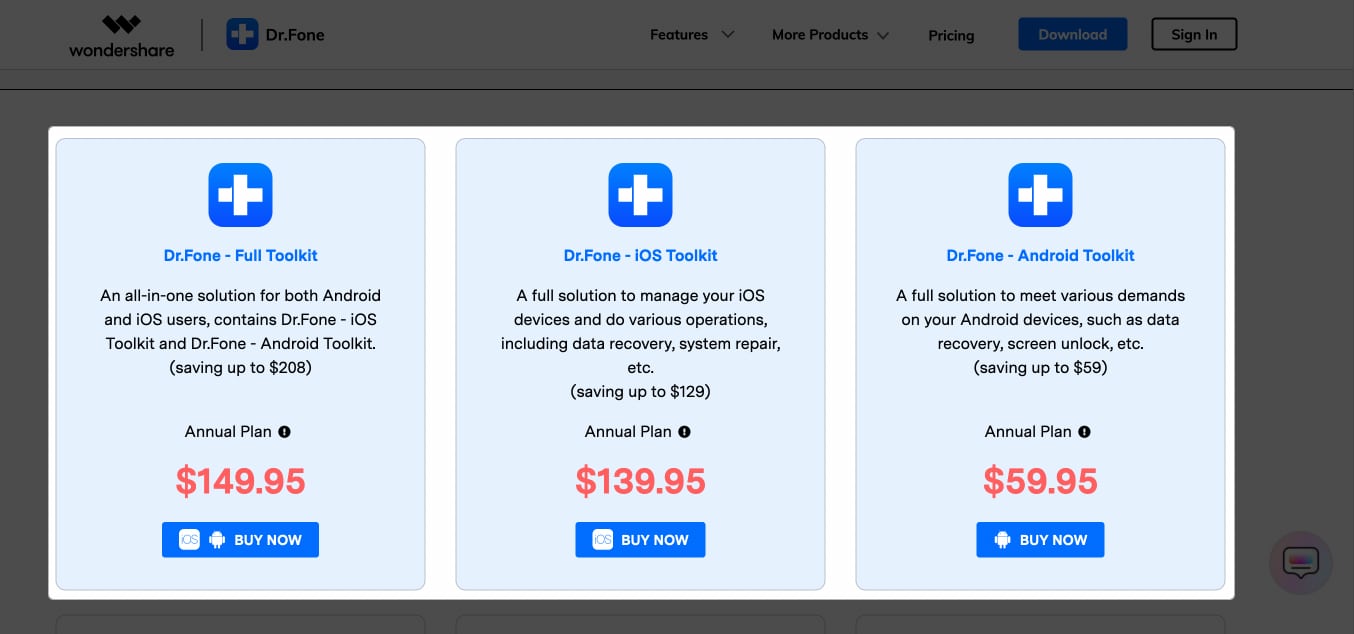Click the $149.95 price text
Screen dimensions: 1354x634
240,482
